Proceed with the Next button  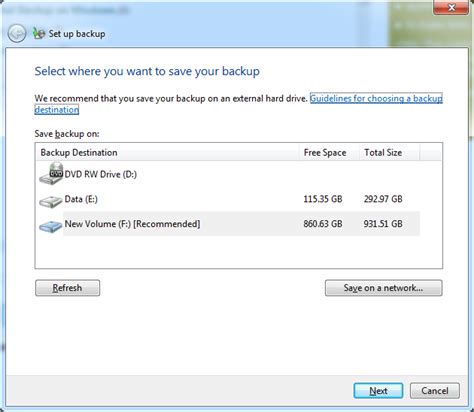(x=378, y=391)
